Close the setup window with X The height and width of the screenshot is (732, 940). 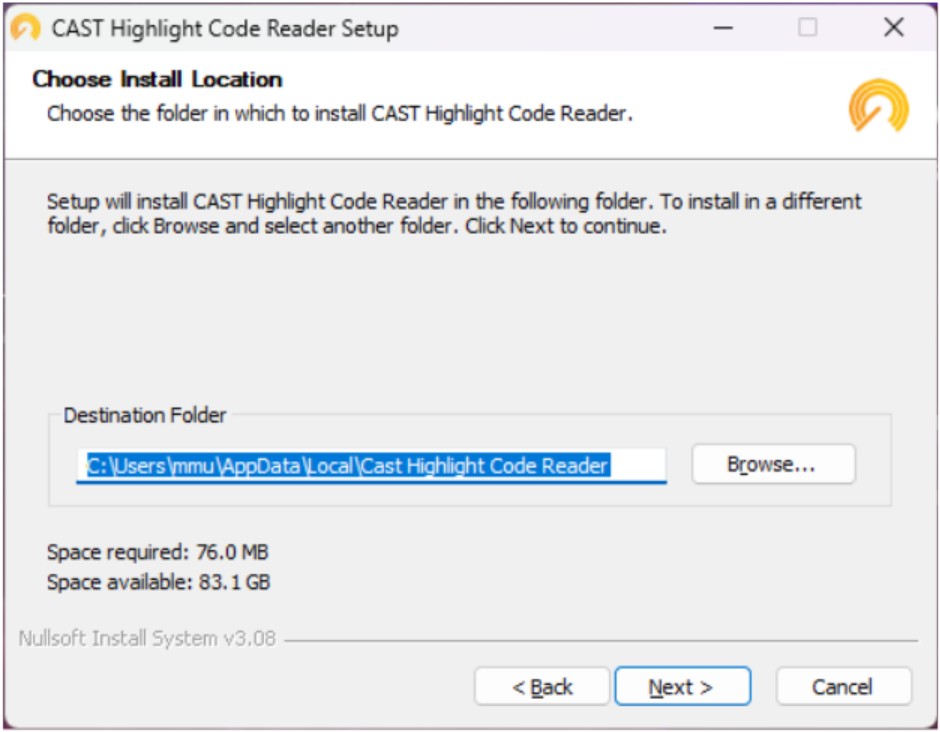[x=893, y=28]
